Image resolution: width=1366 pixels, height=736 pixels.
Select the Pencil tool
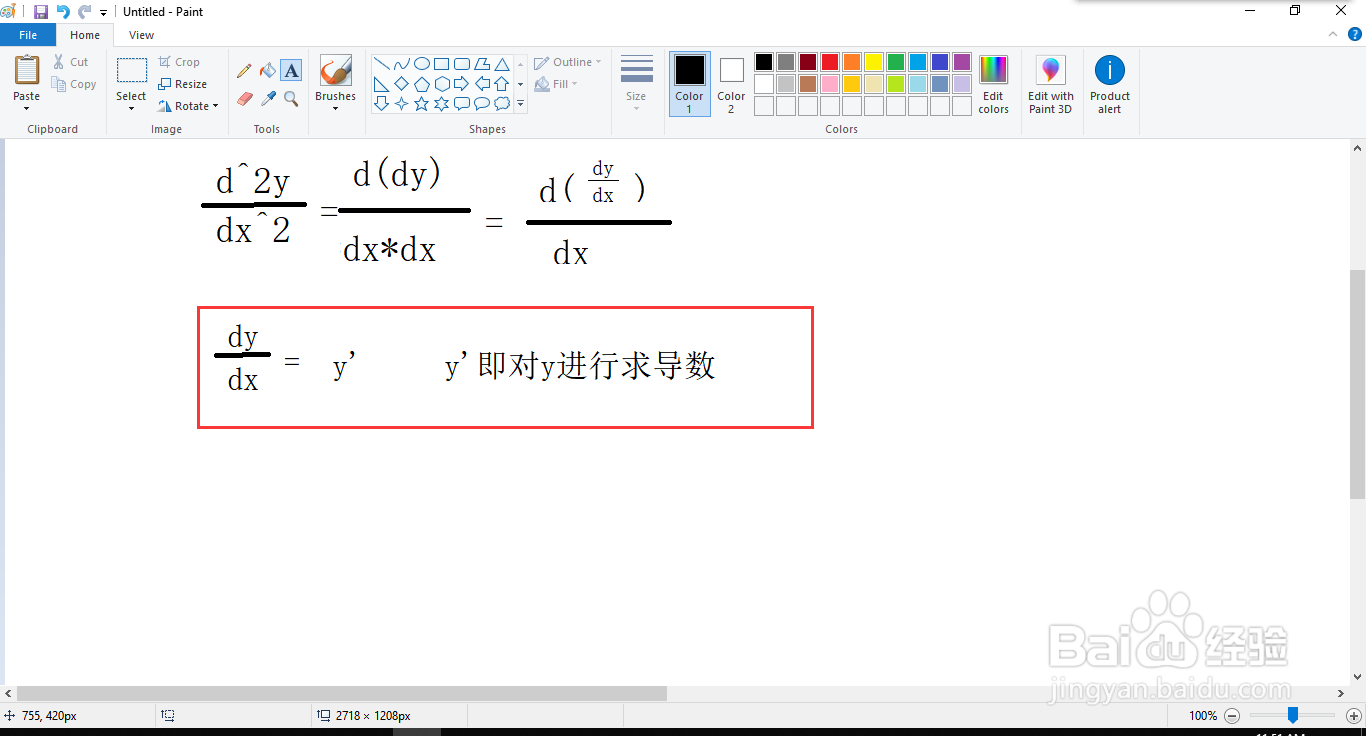point(244,71)
